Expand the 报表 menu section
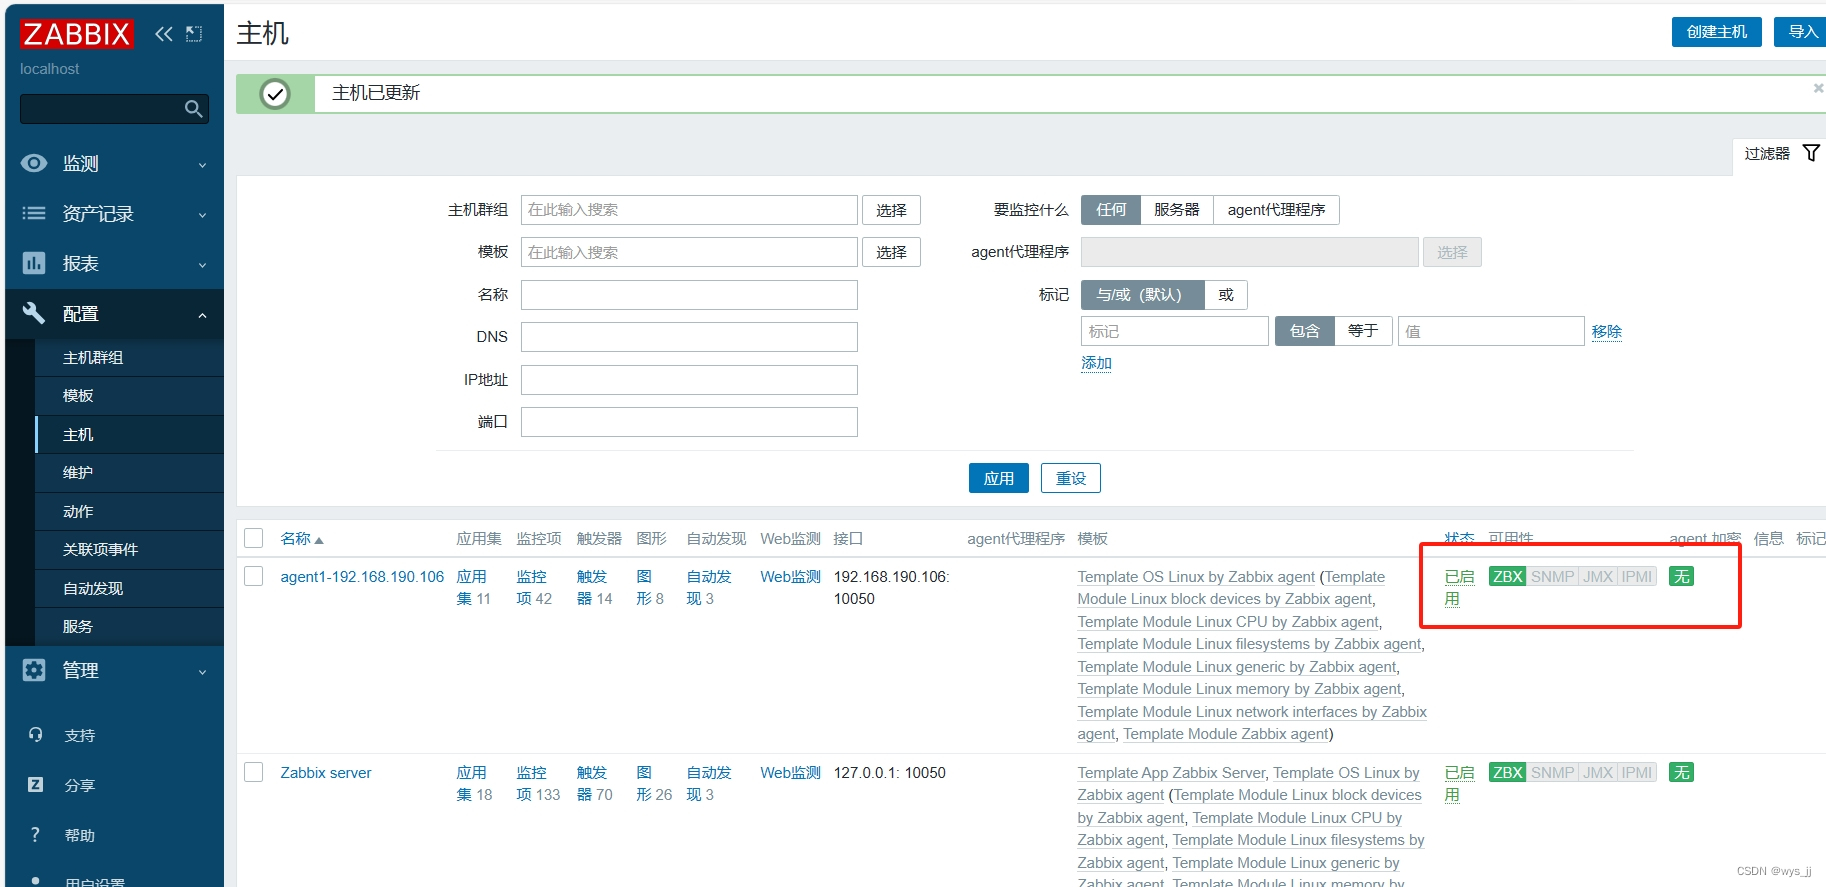Viewport: 1826px width, 887px height. click(114, 263)
